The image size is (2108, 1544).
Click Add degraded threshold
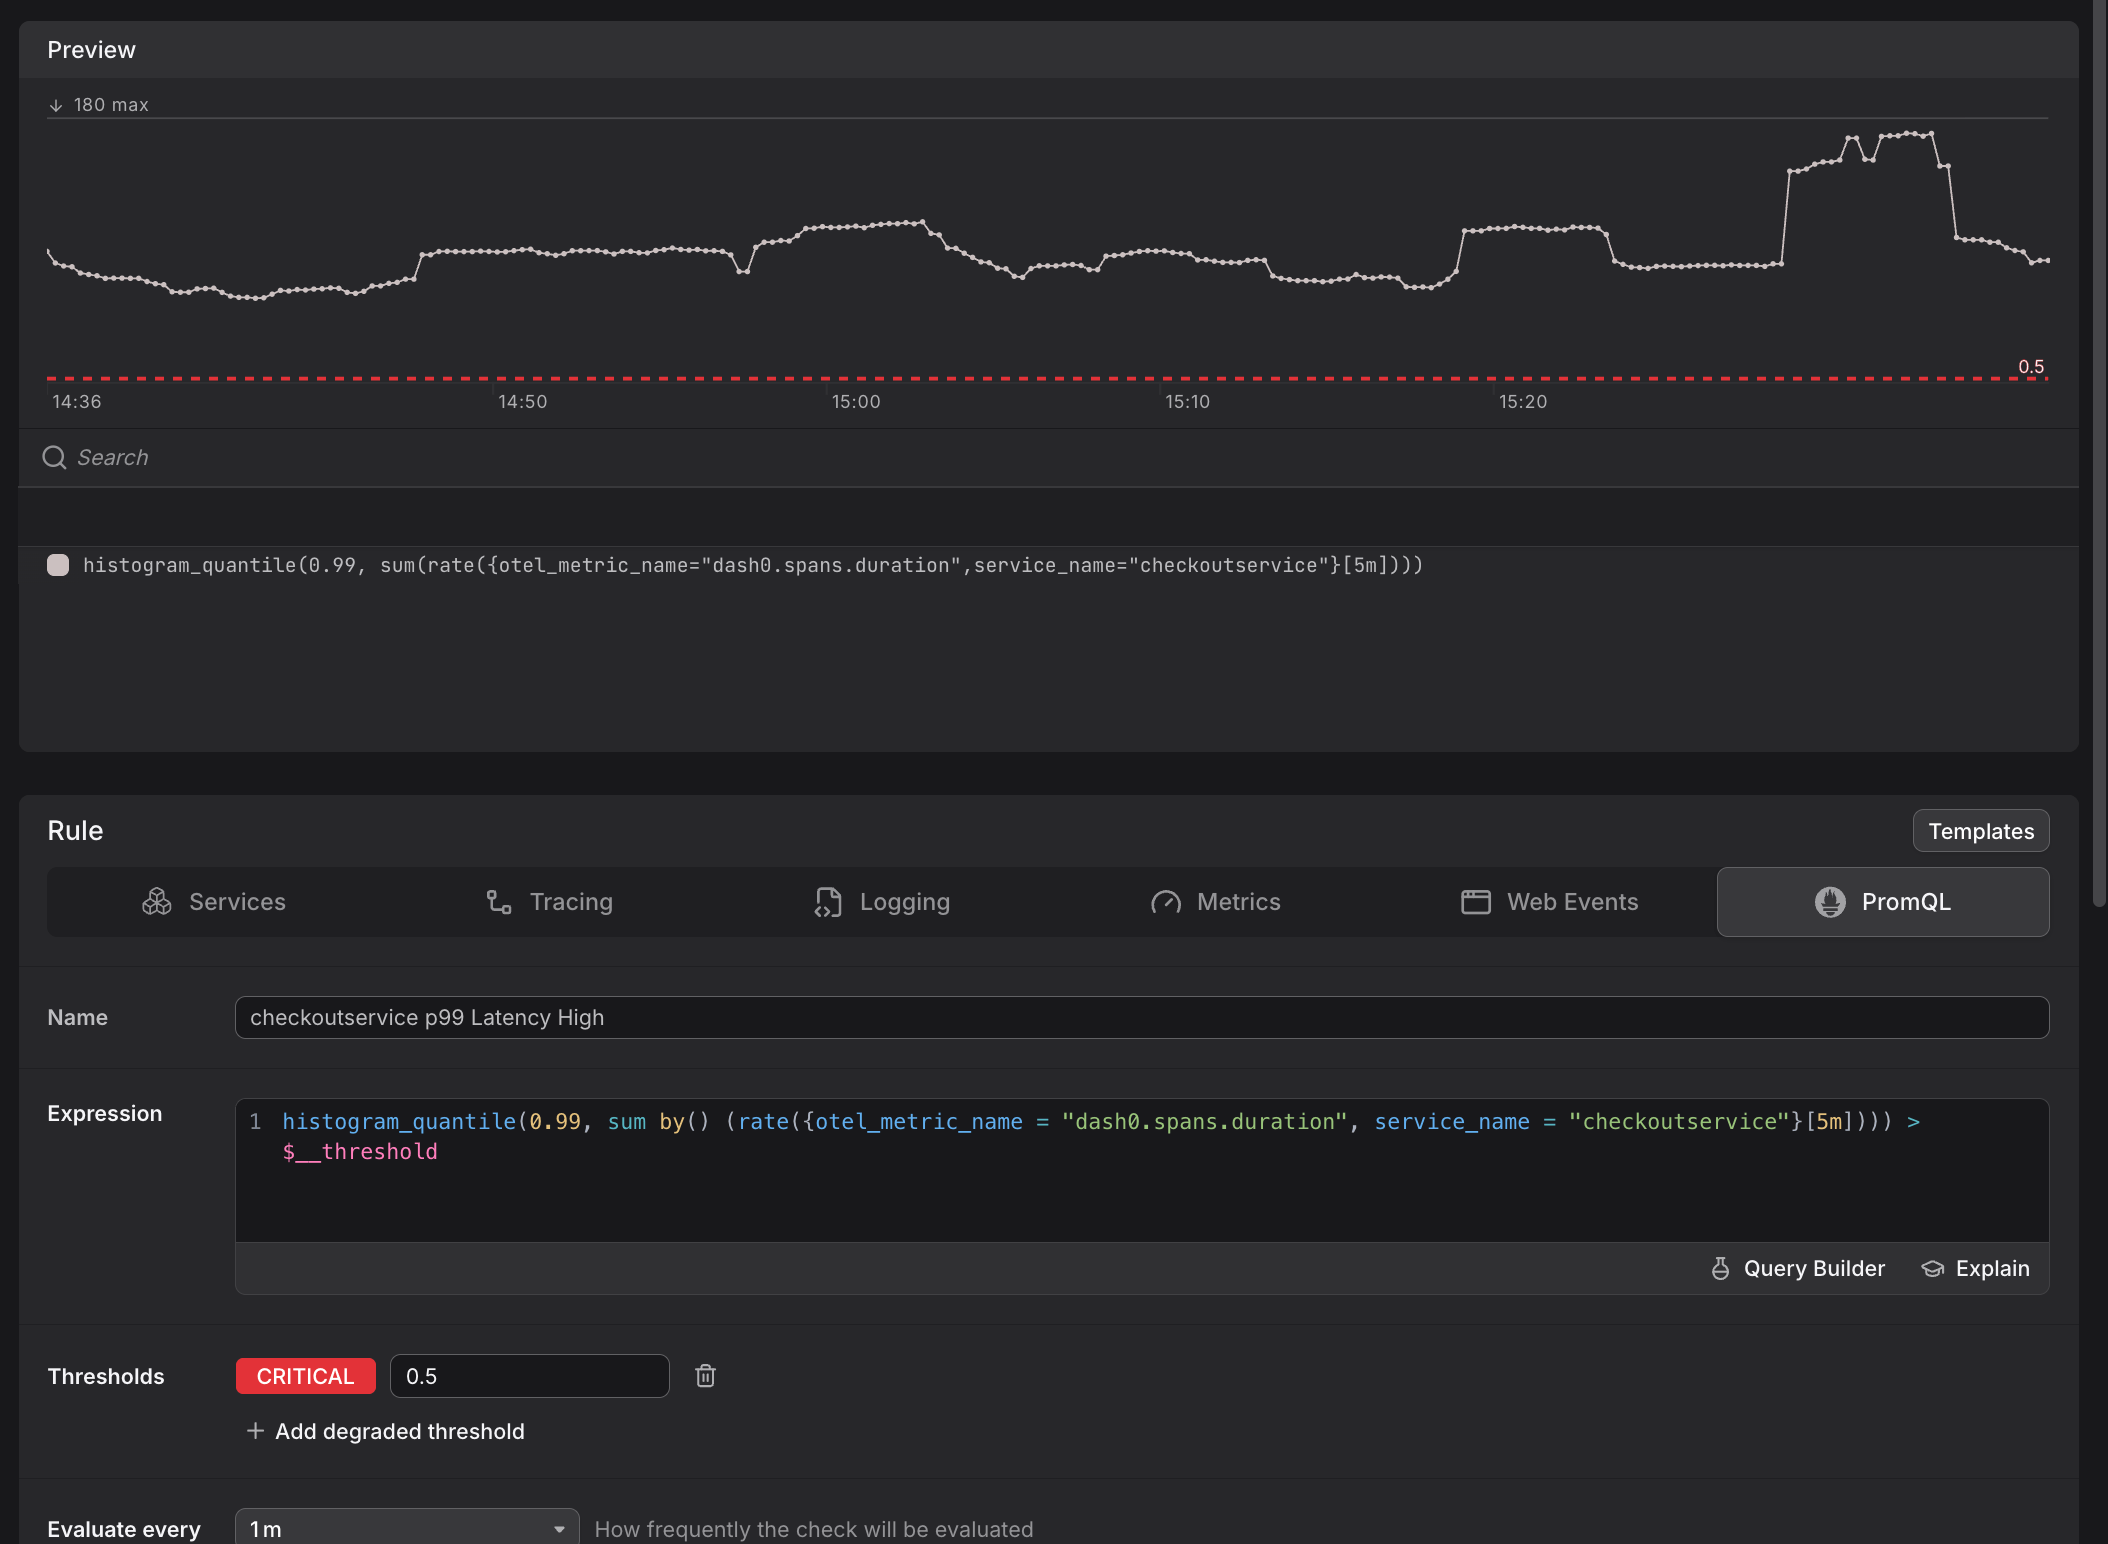pos(385,1431)
